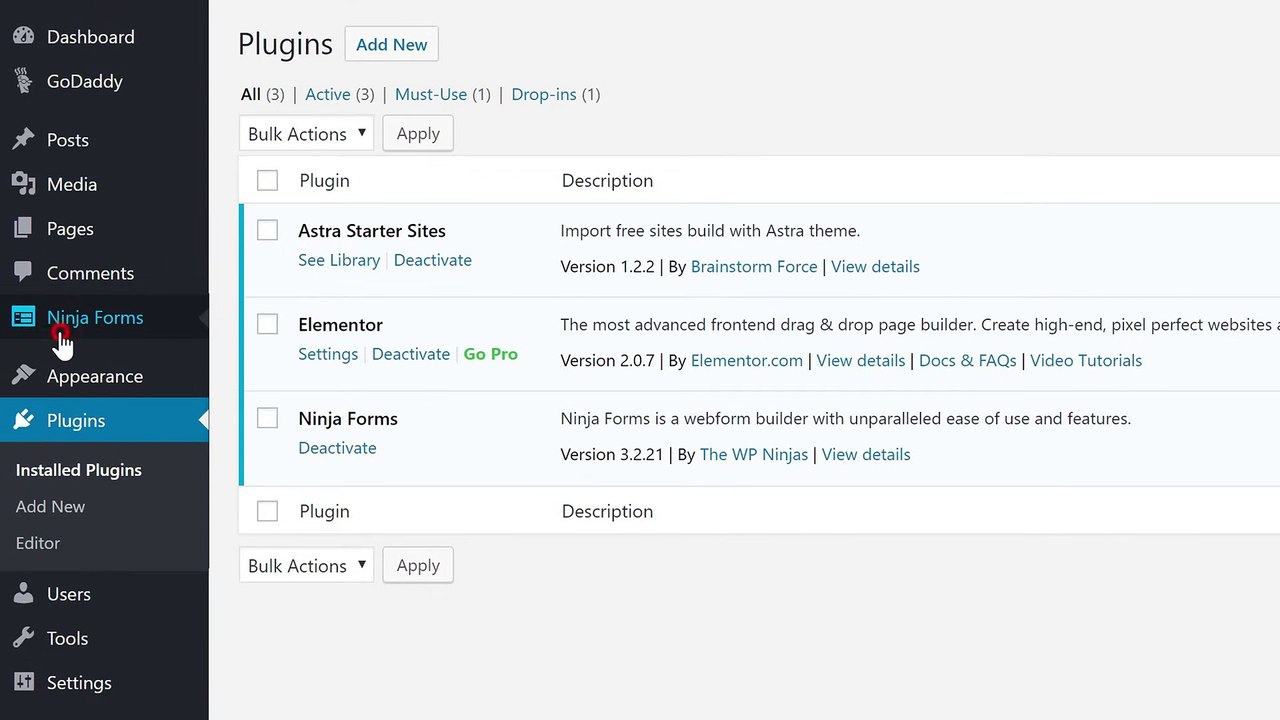Check the Astra Starter Sites checkbox
The height and width of the screenshot is (720, 1280).
(x=267, y=230)
